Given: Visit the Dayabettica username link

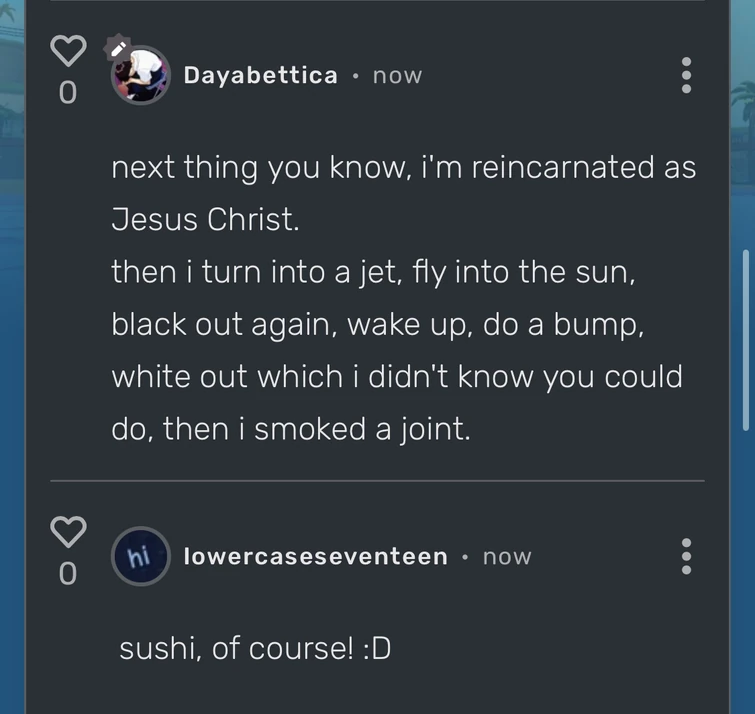Looking at the screenshot, I should point(260,75).
